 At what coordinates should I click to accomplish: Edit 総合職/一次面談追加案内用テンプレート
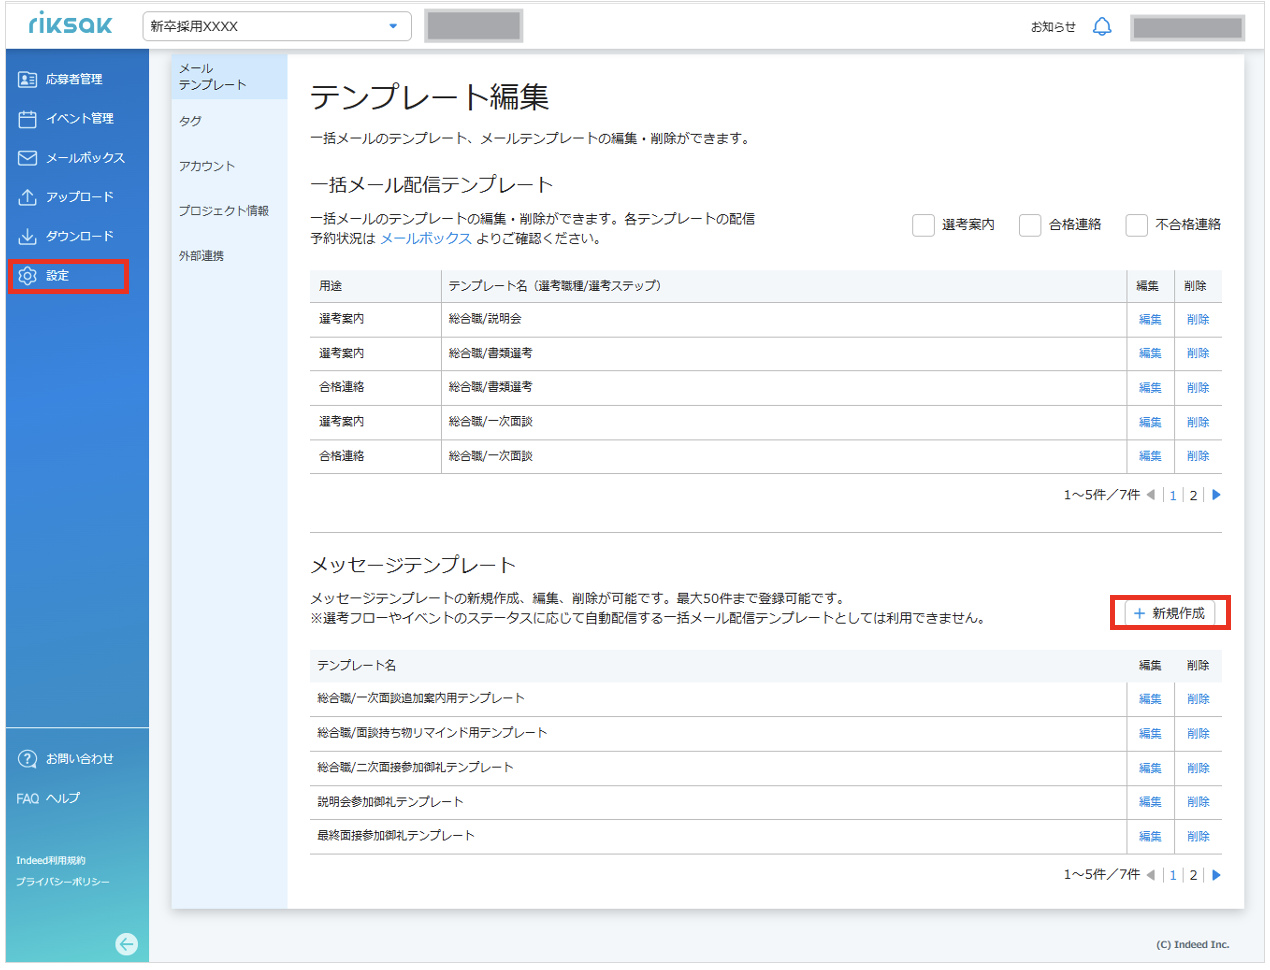[x=1150, y=699]
